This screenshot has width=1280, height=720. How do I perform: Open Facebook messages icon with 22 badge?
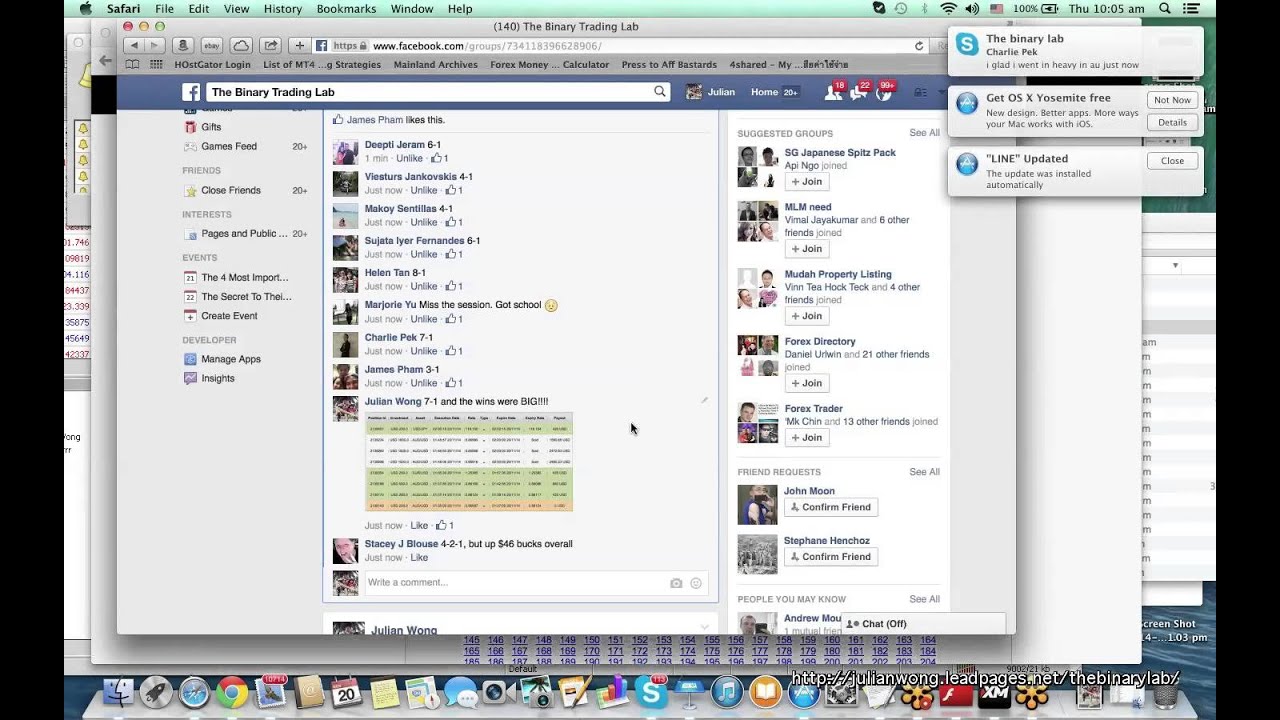pos(858,92)
